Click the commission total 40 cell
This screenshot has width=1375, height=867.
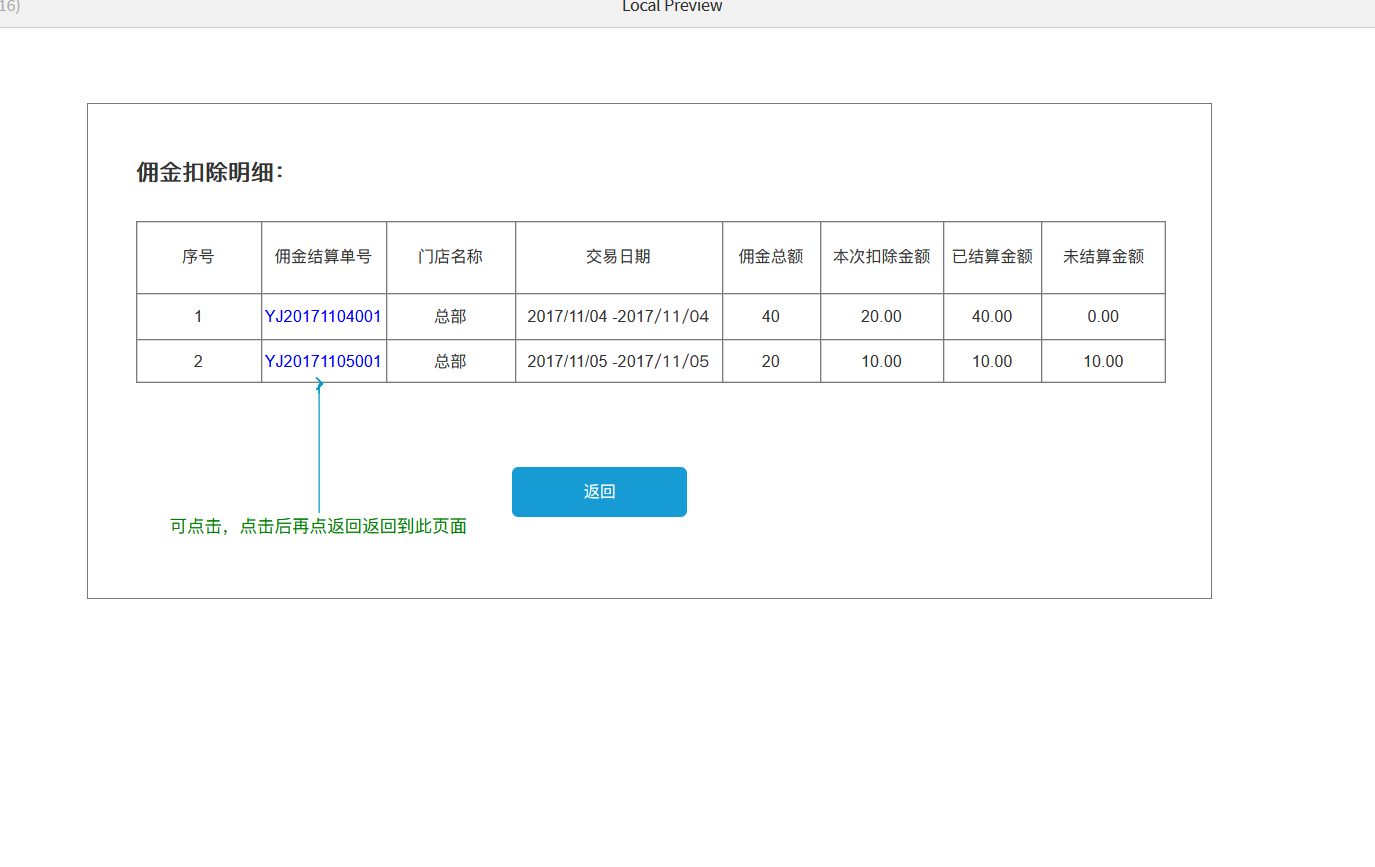tap(771, 316)
